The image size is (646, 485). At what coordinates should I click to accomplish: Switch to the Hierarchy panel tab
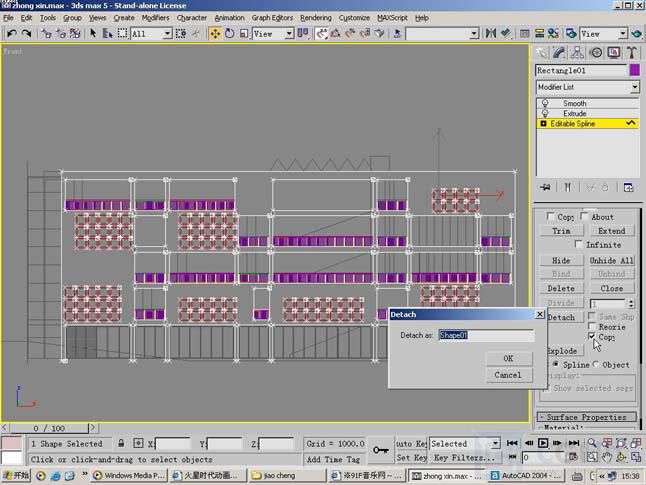coord(577,53)
